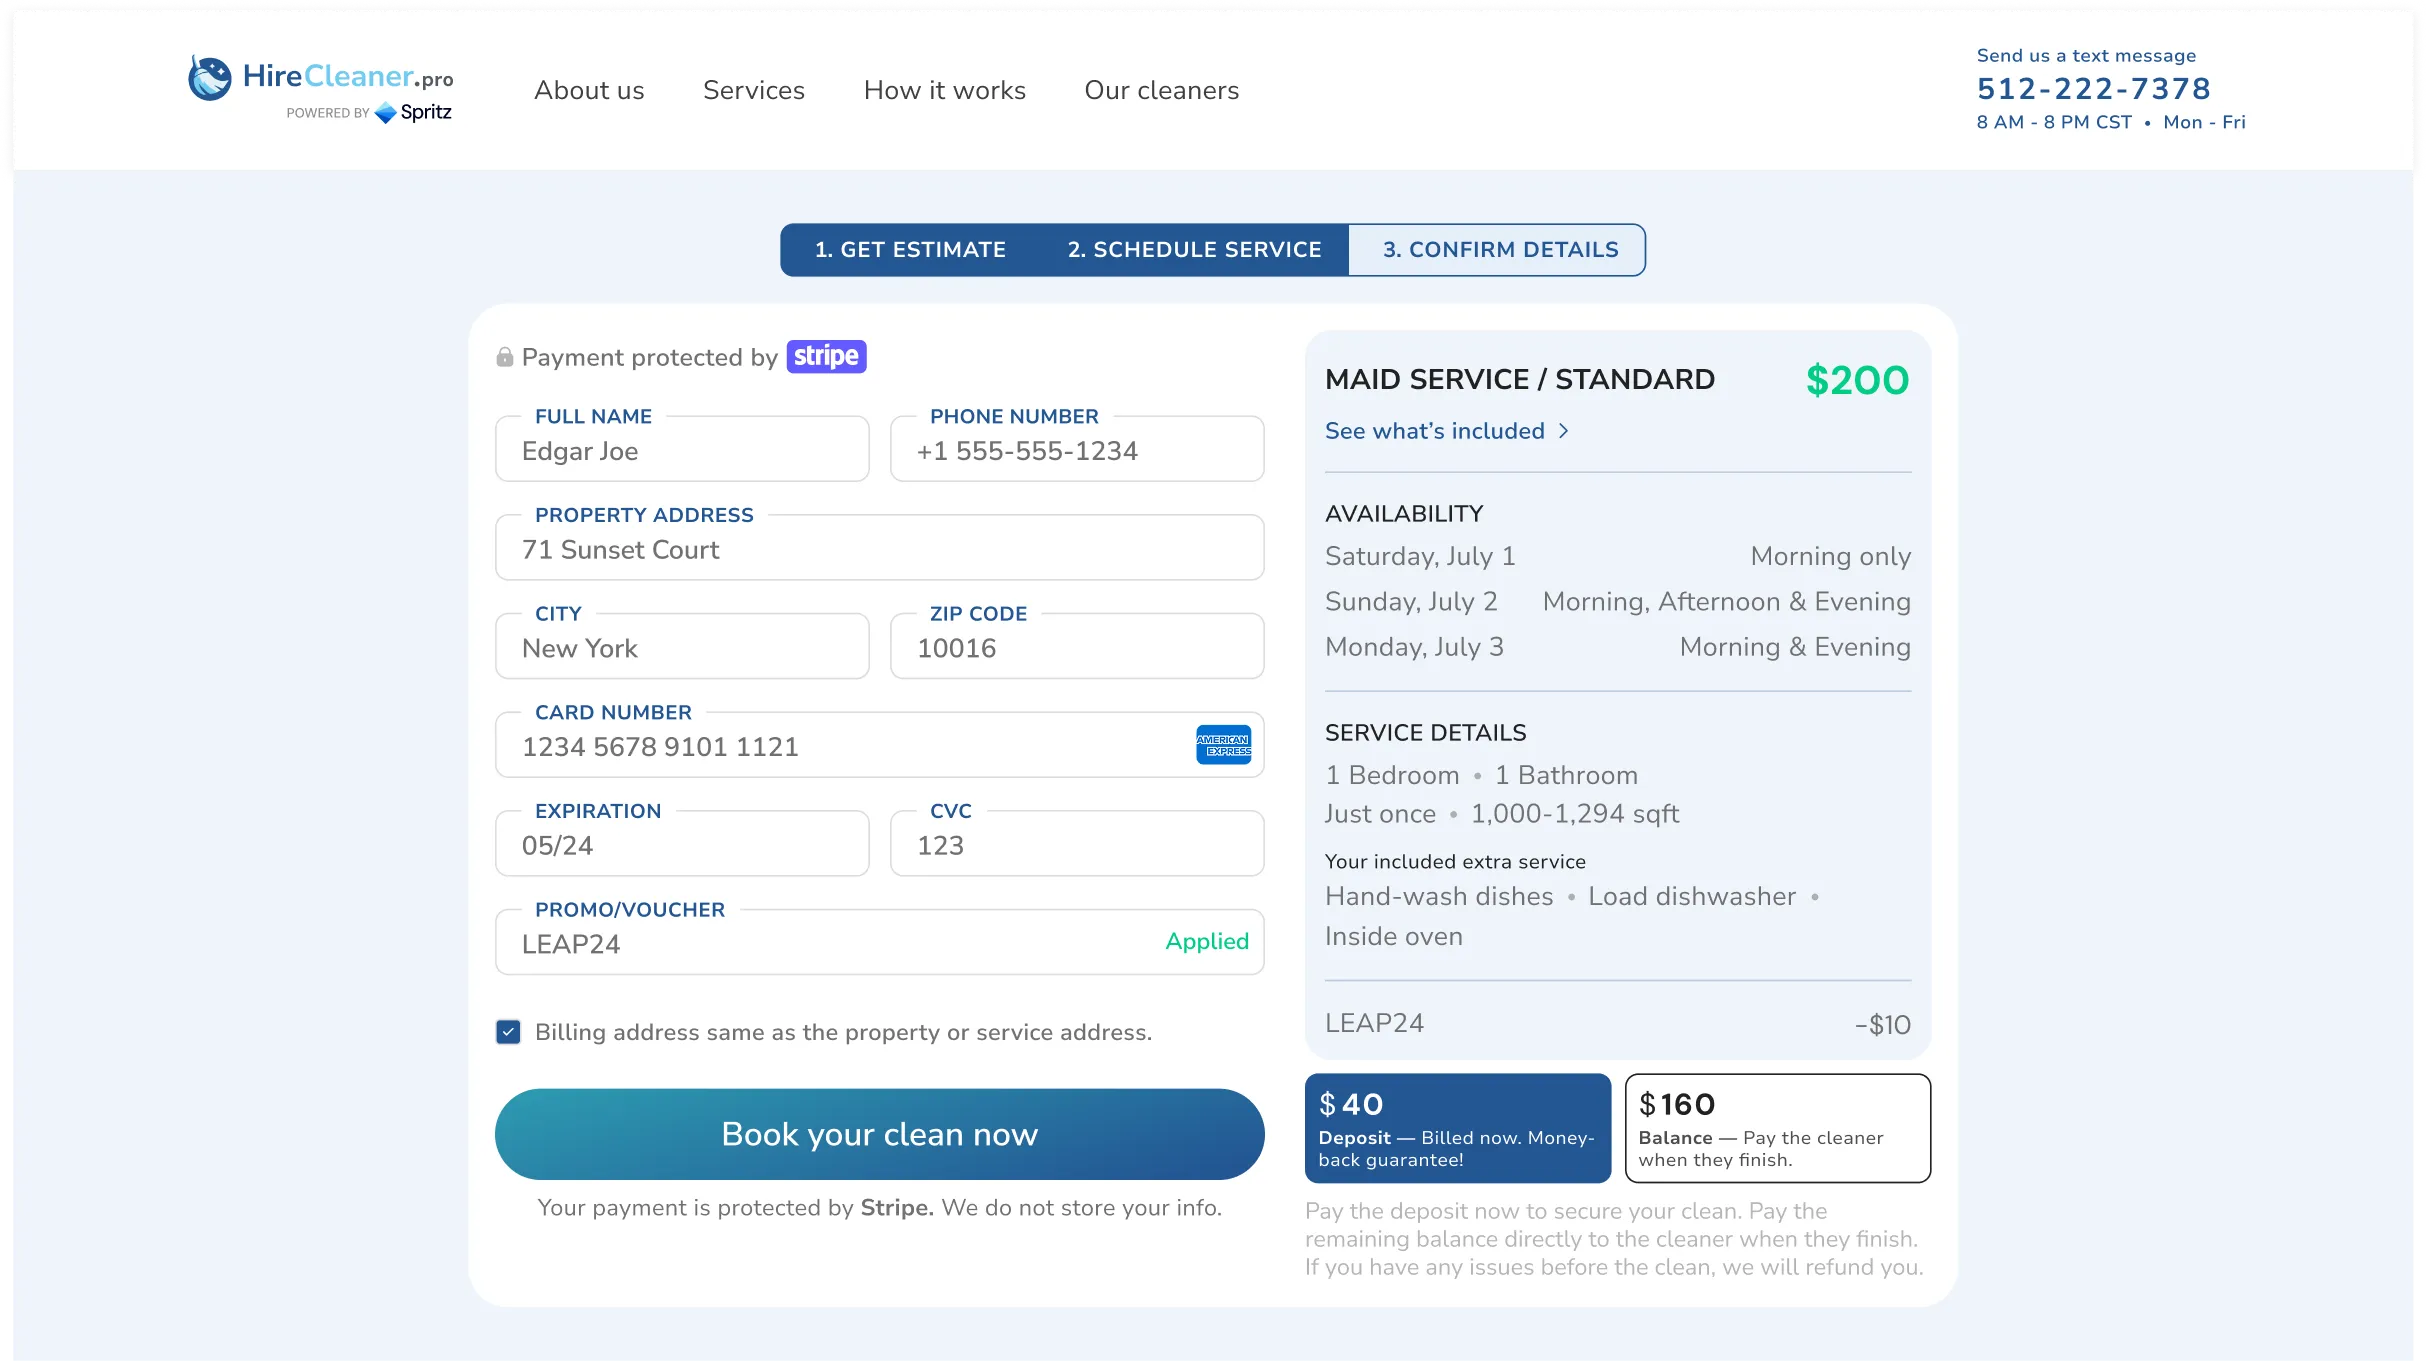Viewport: 2427px width, 1361px height.
Task: Click the American Express card icon
Action: tap(1223, 744)
